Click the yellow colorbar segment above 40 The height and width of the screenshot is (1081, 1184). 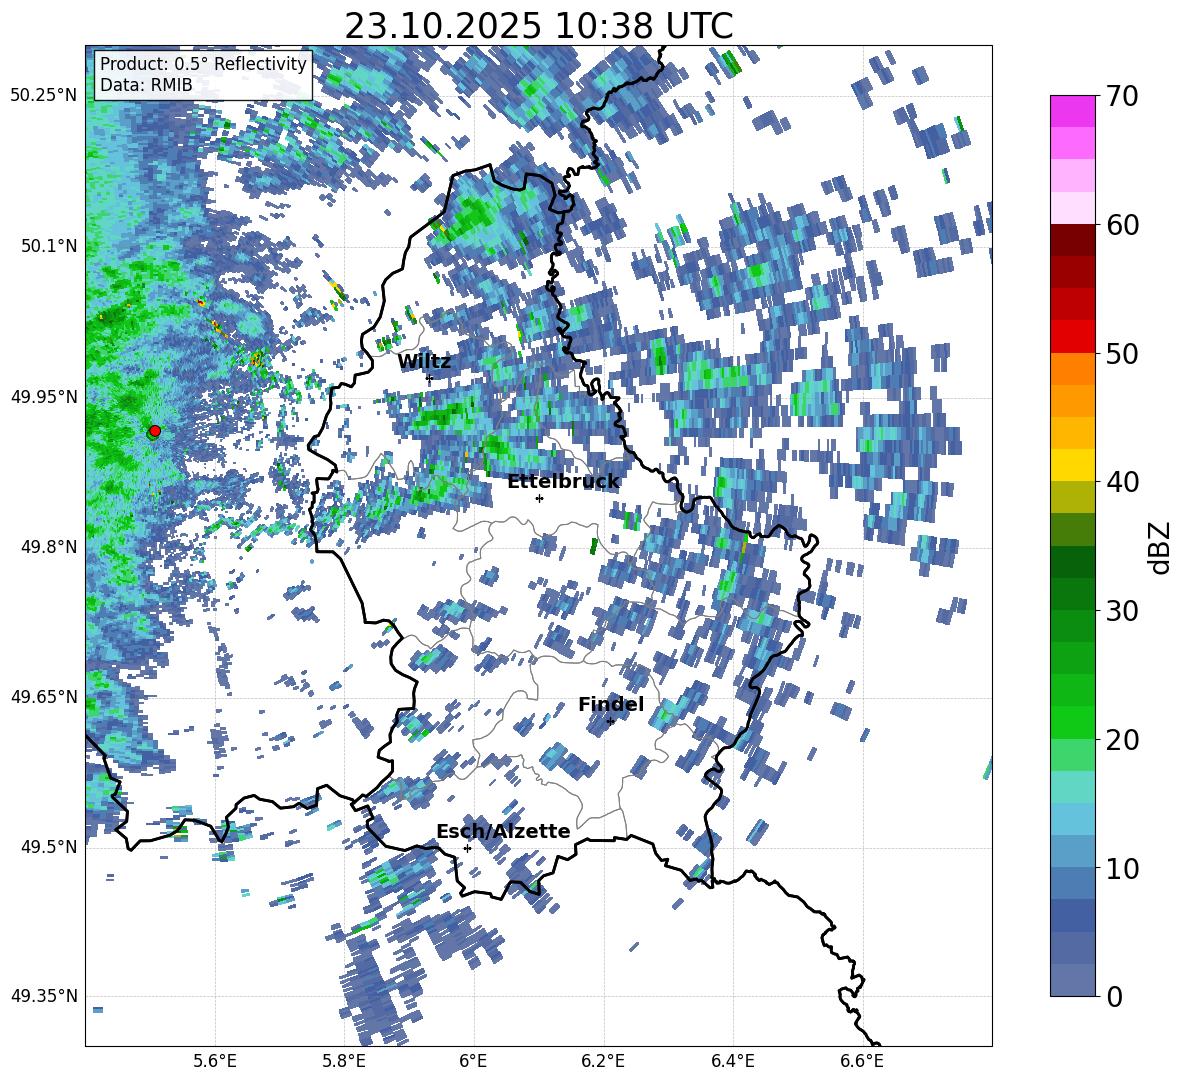[x=1072, y=466]
